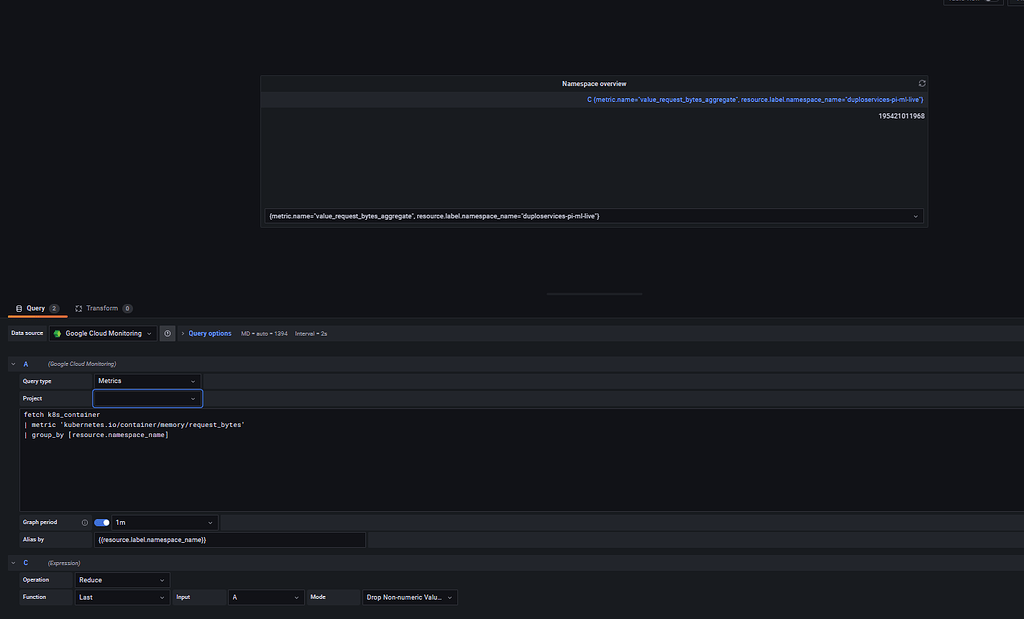Click the Alias by input field
This screenshot has width=1024, height=619.
[x=230, y=539]
